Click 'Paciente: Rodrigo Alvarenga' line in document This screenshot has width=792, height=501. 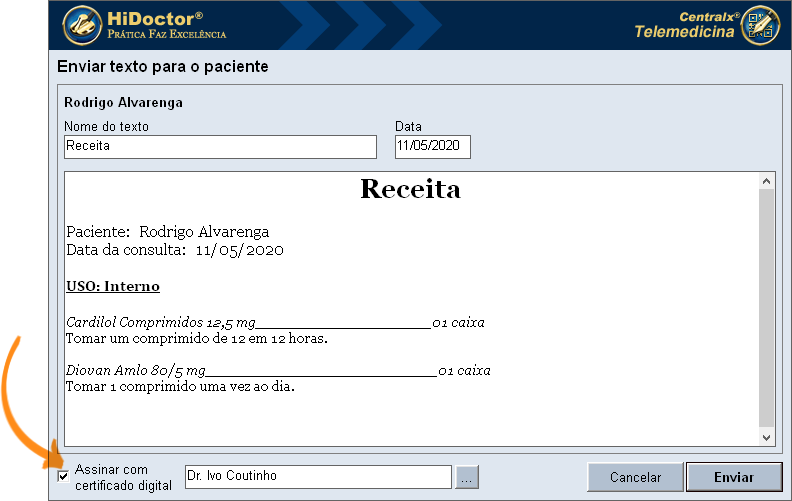[x=168, y=232]
